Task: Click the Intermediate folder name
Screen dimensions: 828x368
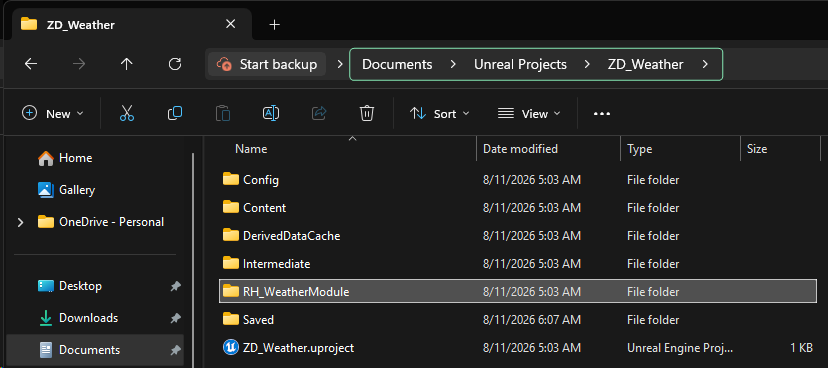Action: coord(276,264)
